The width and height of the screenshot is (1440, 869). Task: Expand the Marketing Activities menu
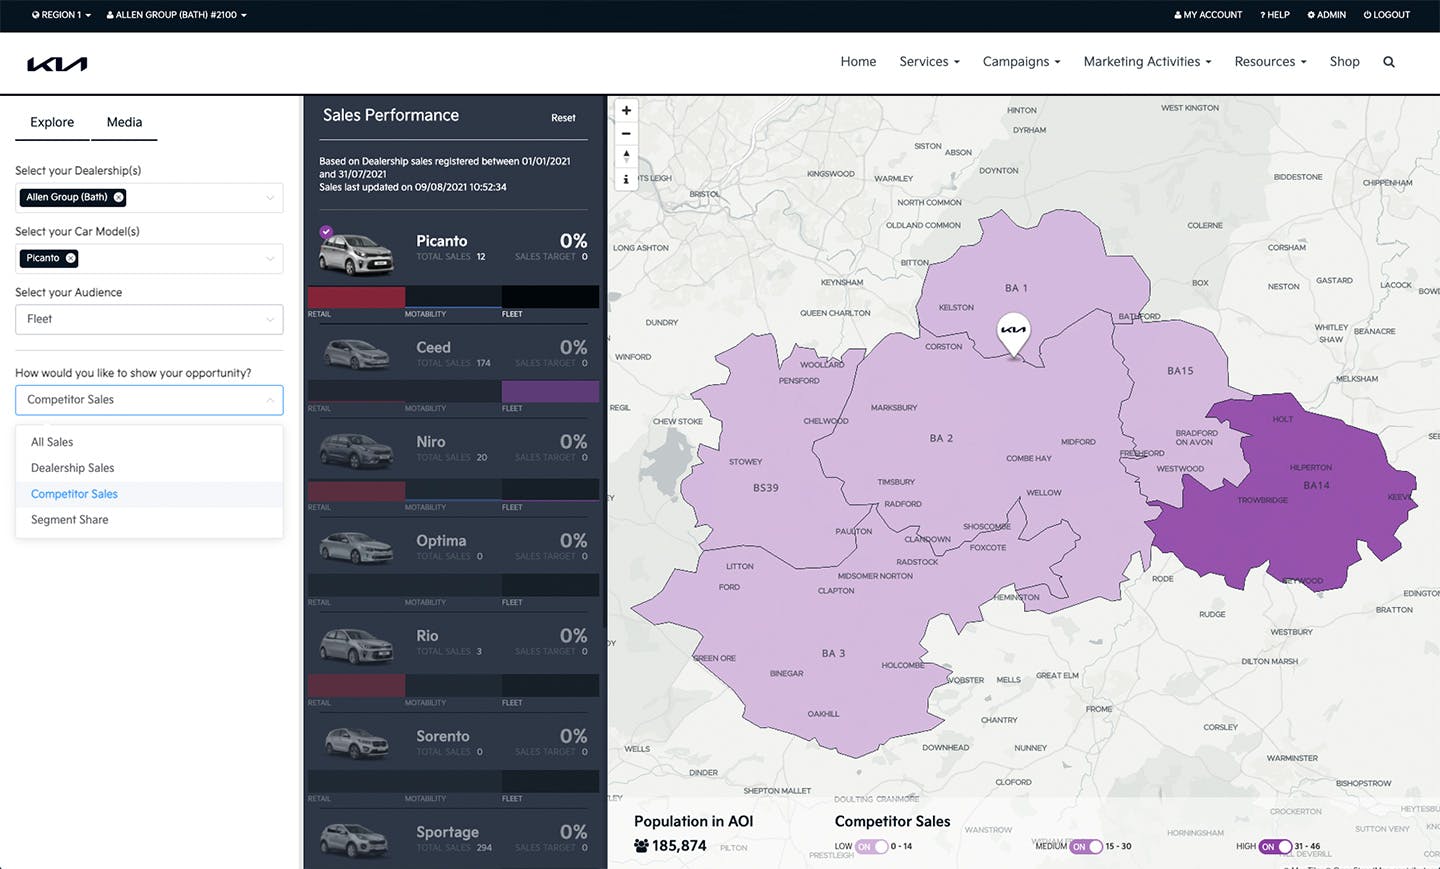[1147, 62]
